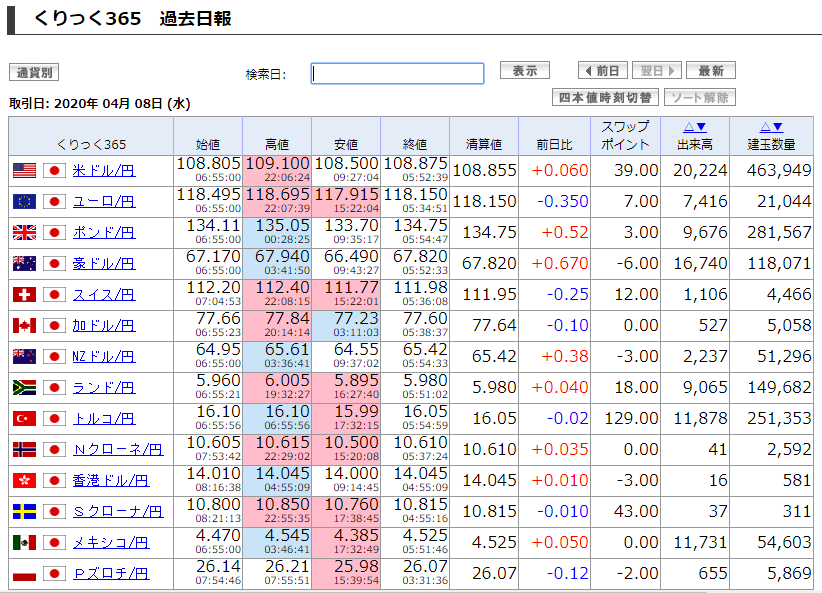The height and width of the screenshot is (593, 822).
Task: Focus the 検索日 date input field
Action: click(397, 73)
